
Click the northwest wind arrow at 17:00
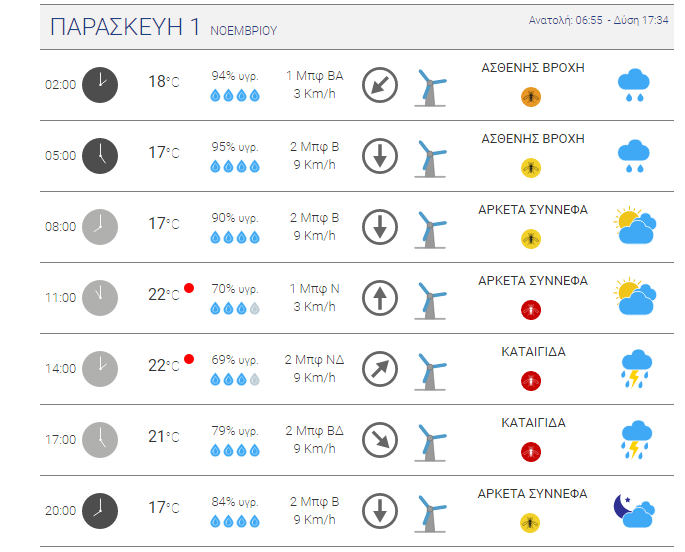pyautogui.click(x=380, y=440)
